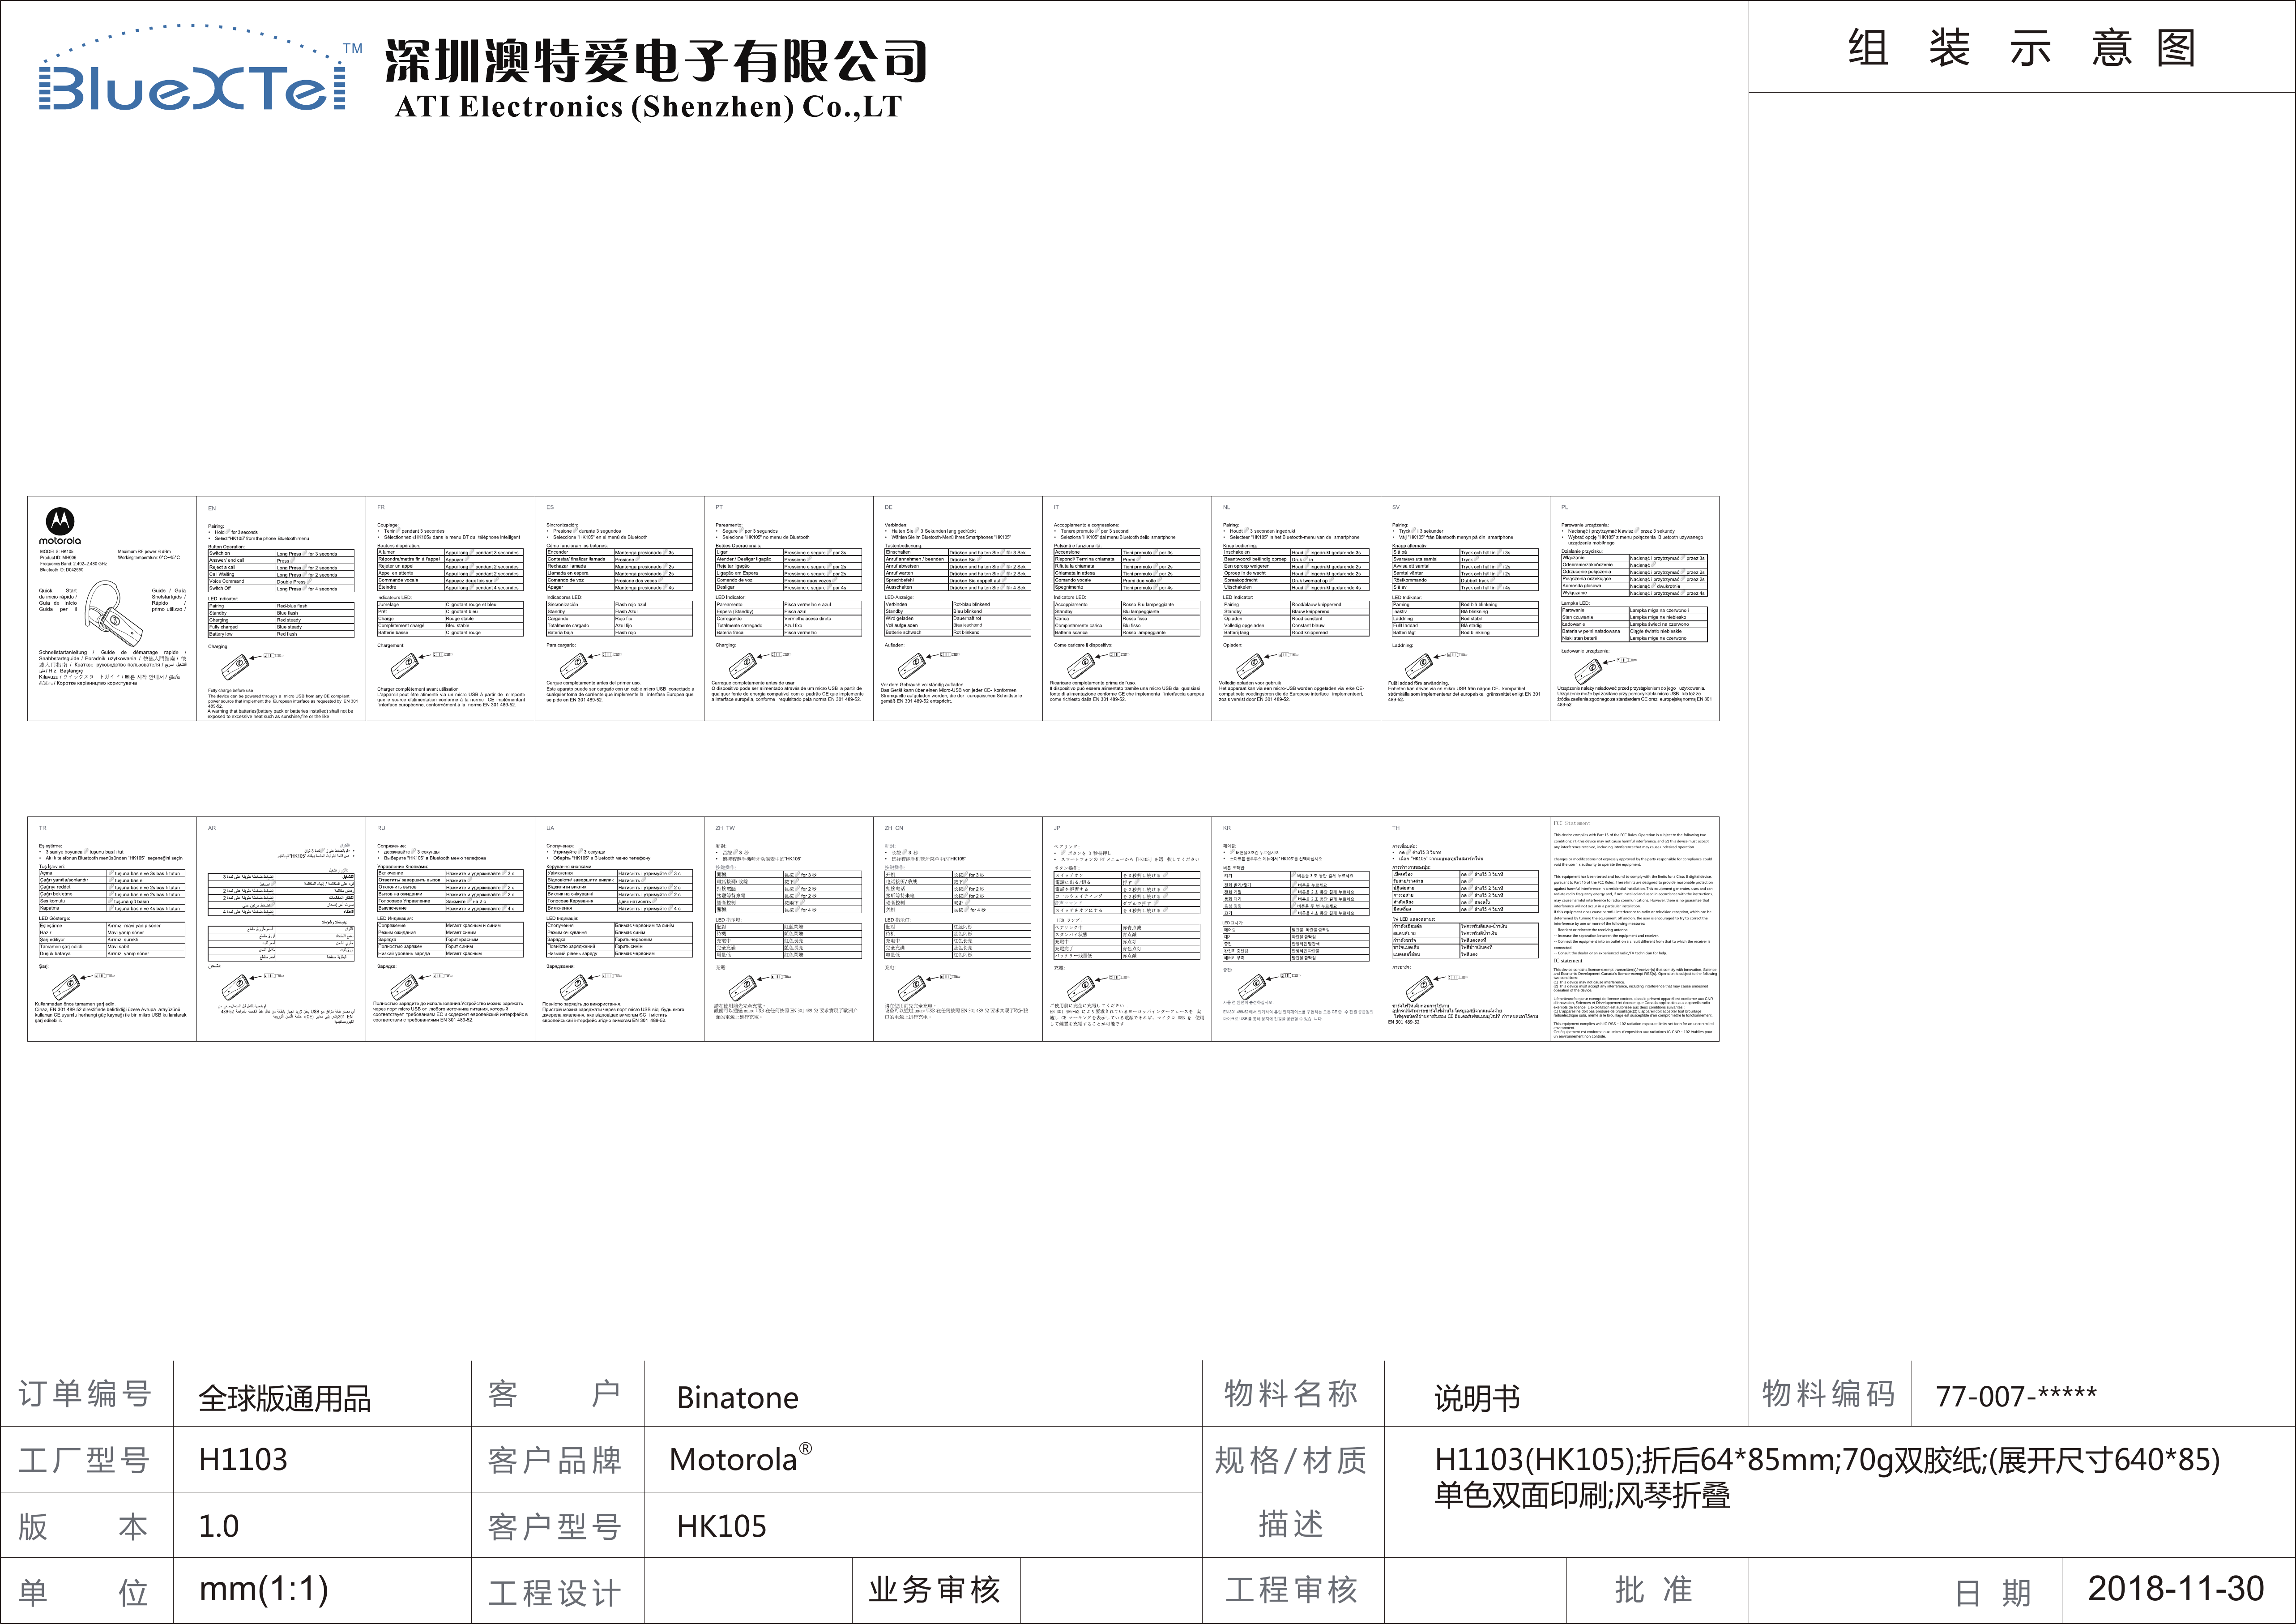
Task: Click the 工程审核 label cell
Action: pyautogui.click(x=1293, y=1591)
